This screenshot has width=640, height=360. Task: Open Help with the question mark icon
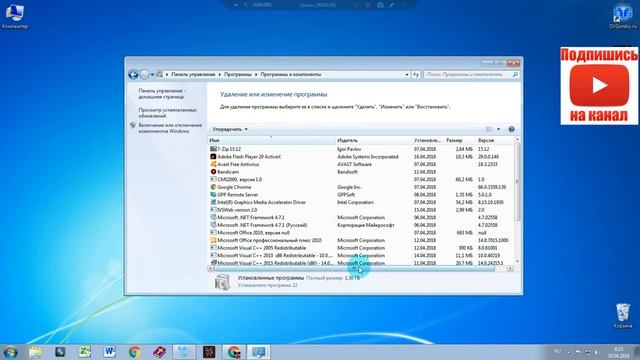pyautogui.click(x=511, y=129)
